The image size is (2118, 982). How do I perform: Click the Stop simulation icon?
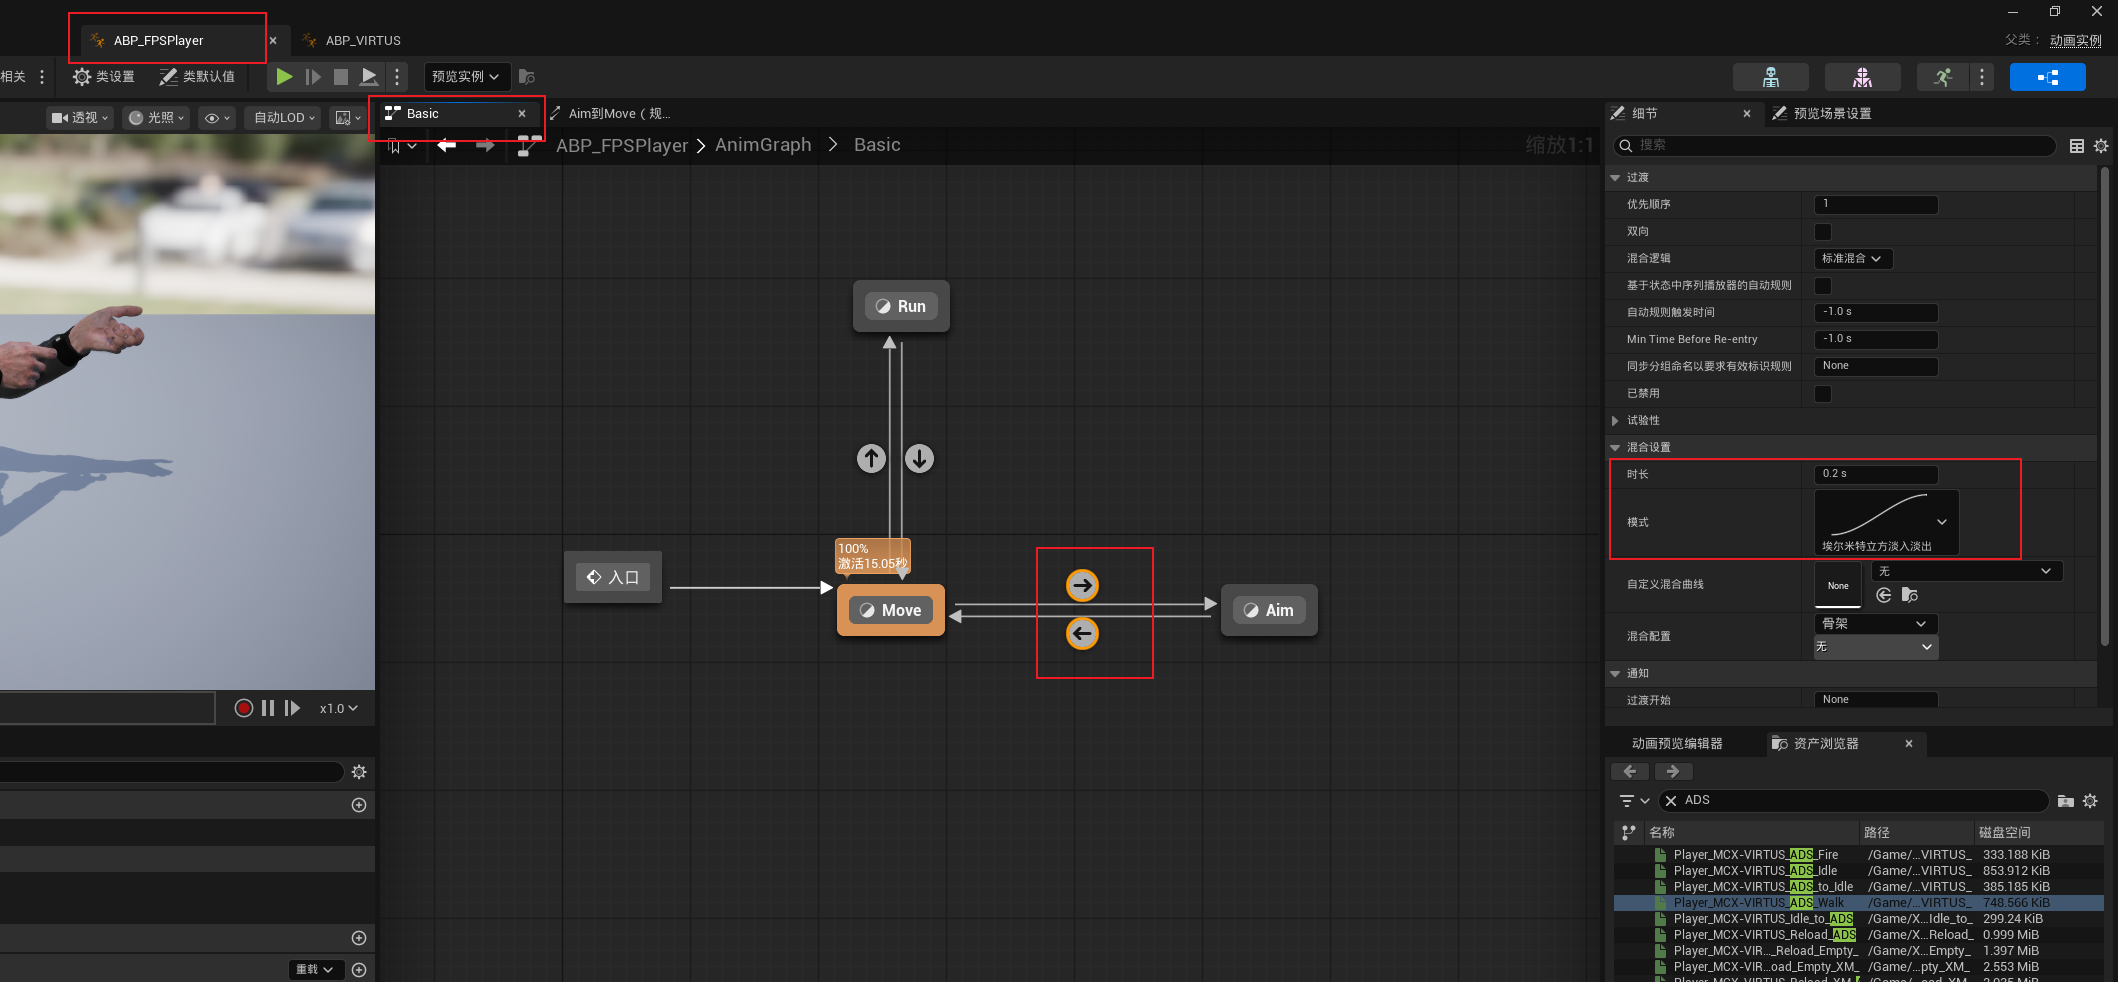[341, 77]
